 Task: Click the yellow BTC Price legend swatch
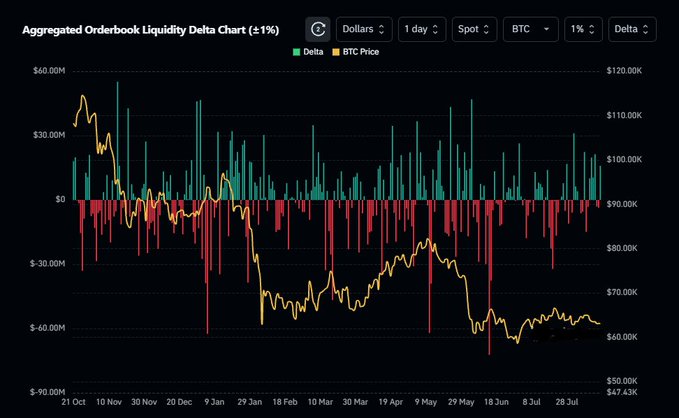click(336, 52)
